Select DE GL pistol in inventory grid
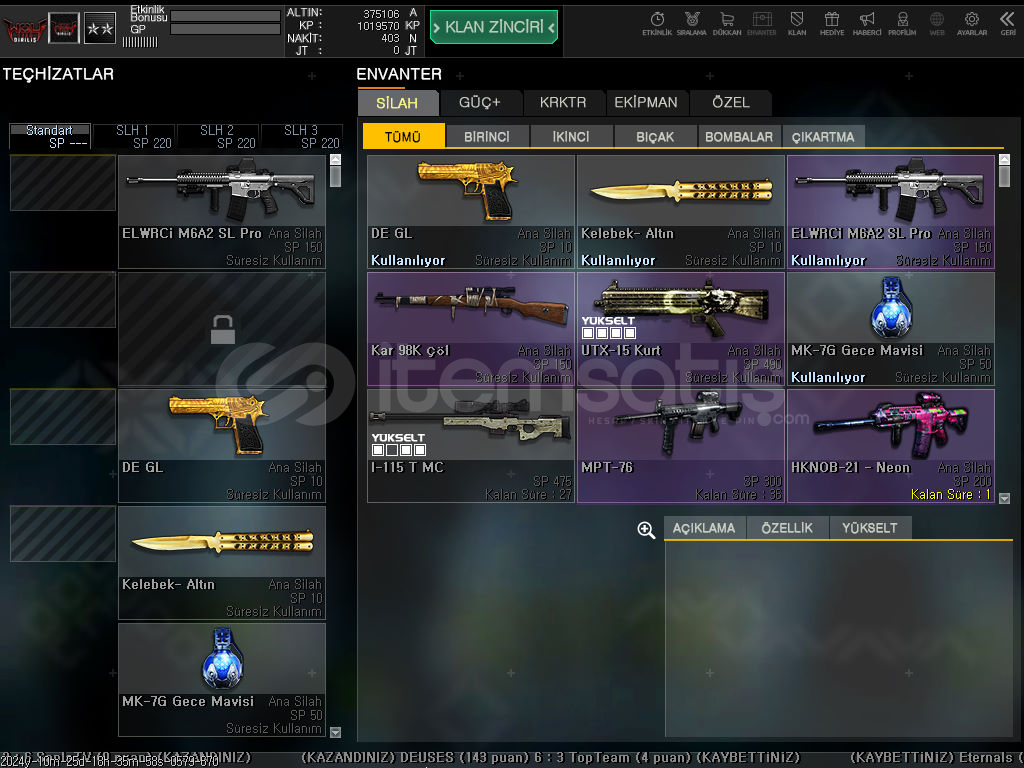Screen dimensions: 1024x768 (x=471, y=212)
